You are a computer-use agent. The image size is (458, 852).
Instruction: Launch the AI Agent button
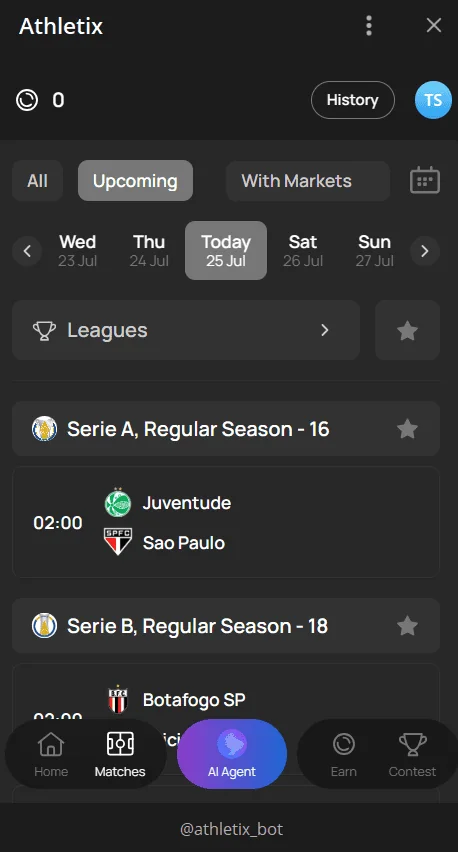coord(232,754)
